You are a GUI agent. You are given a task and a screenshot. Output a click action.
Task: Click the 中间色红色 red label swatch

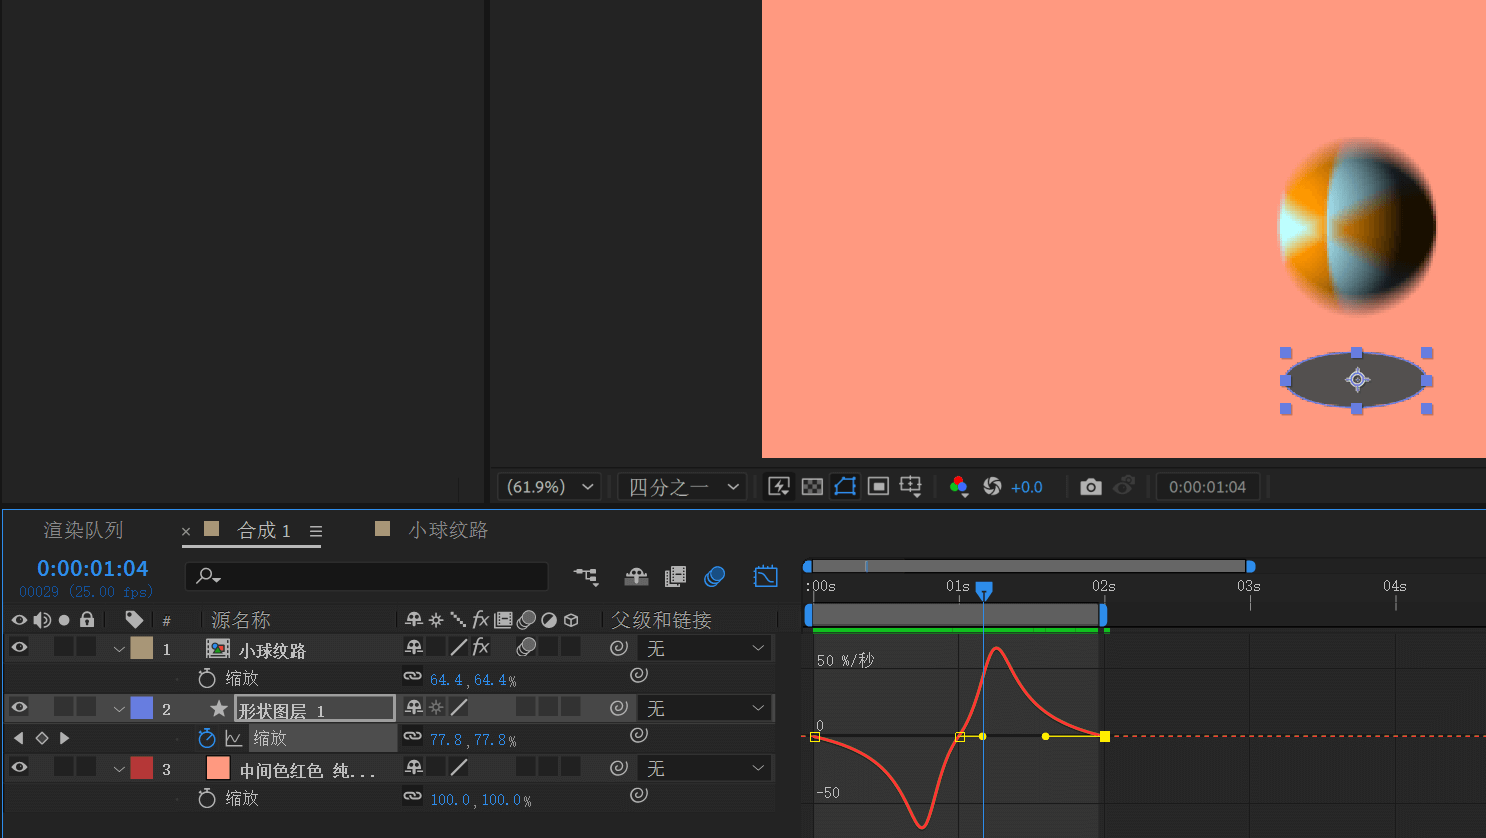pyautogui.click(x=142, y=767)
